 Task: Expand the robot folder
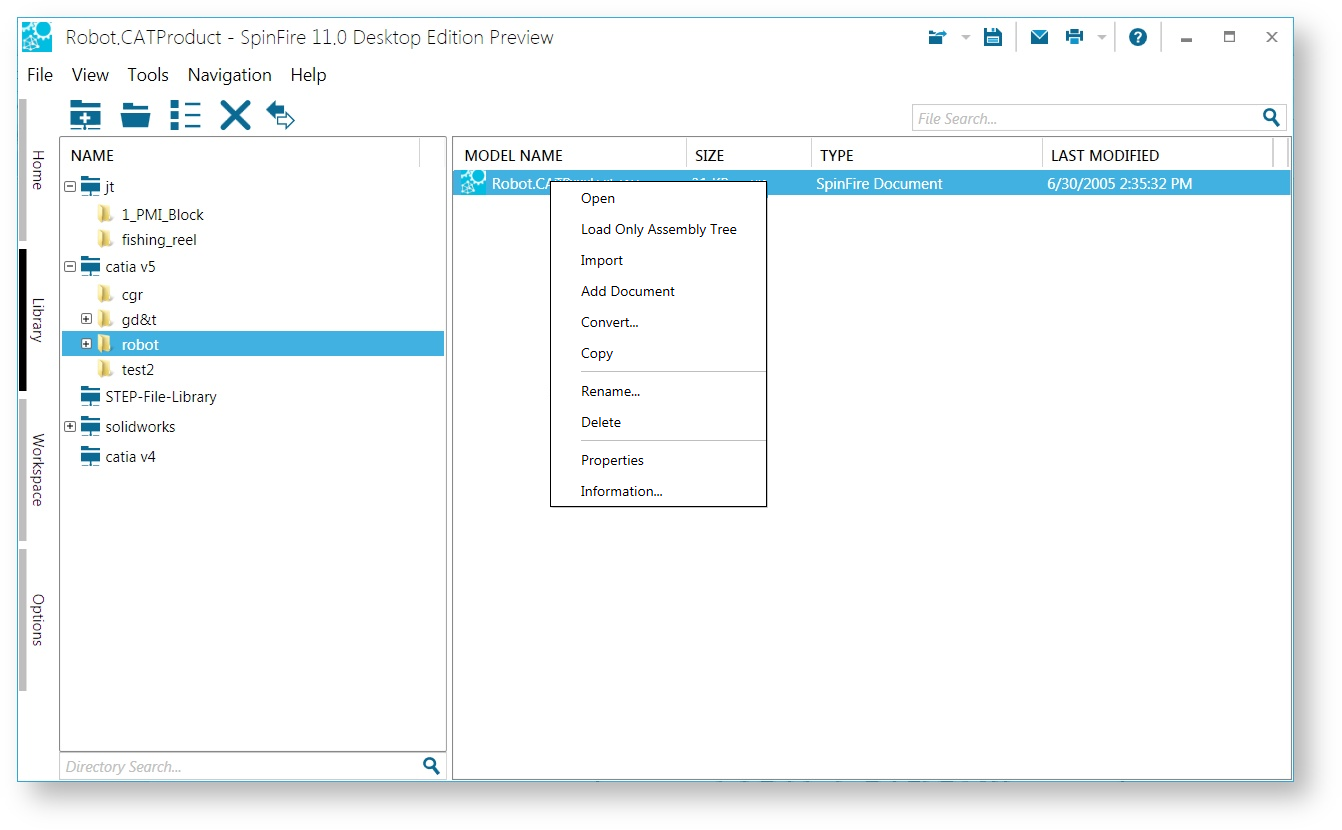pyautogui.click(x=86, y=344)
